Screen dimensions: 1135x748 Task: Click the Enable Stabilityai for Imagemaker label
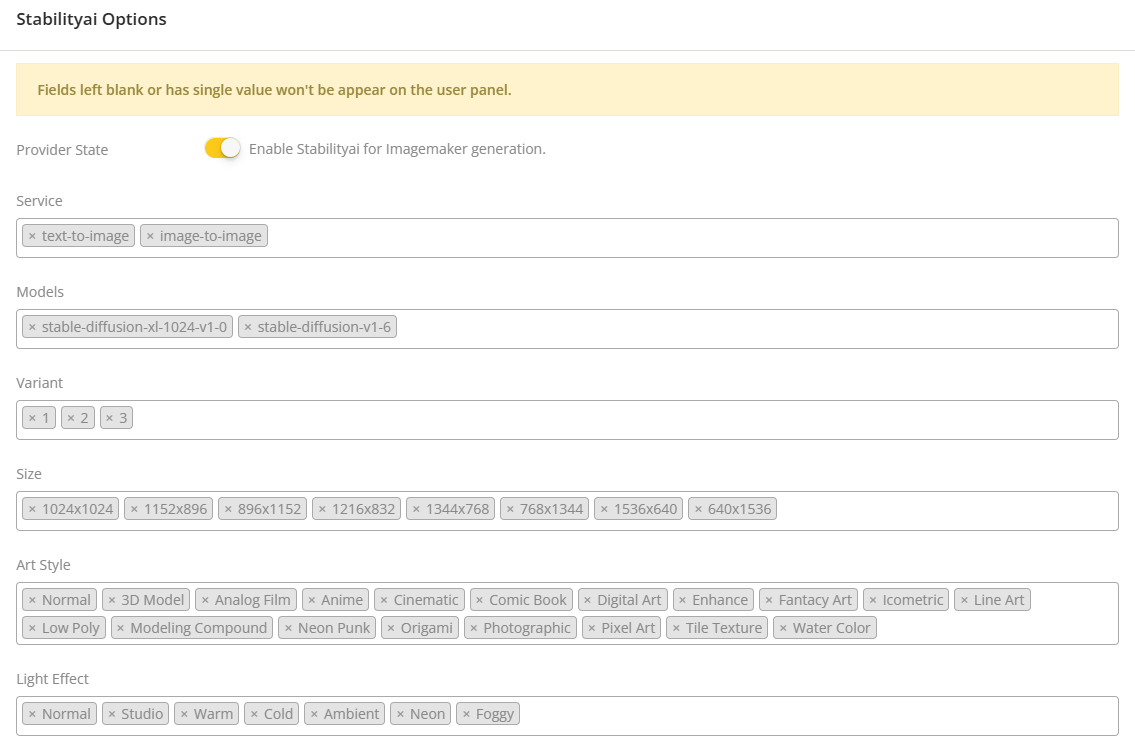coord(397,149)
